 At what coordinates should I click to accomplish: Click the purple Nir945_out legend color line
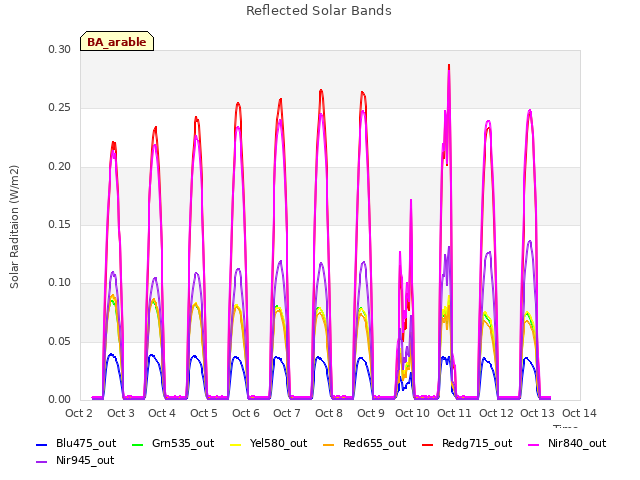point(42,461)
